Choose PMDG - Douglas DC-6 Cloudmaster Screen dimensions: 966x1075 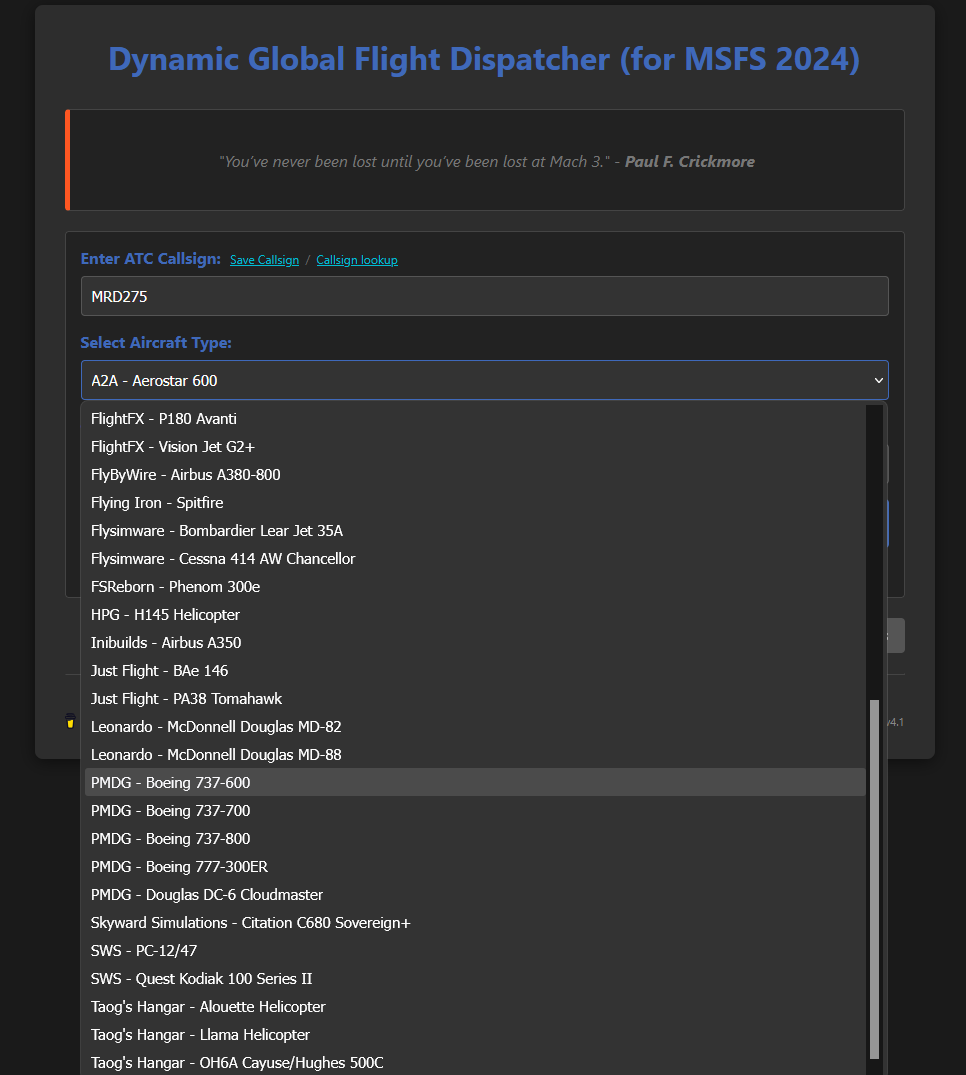[x=475, y=895]
